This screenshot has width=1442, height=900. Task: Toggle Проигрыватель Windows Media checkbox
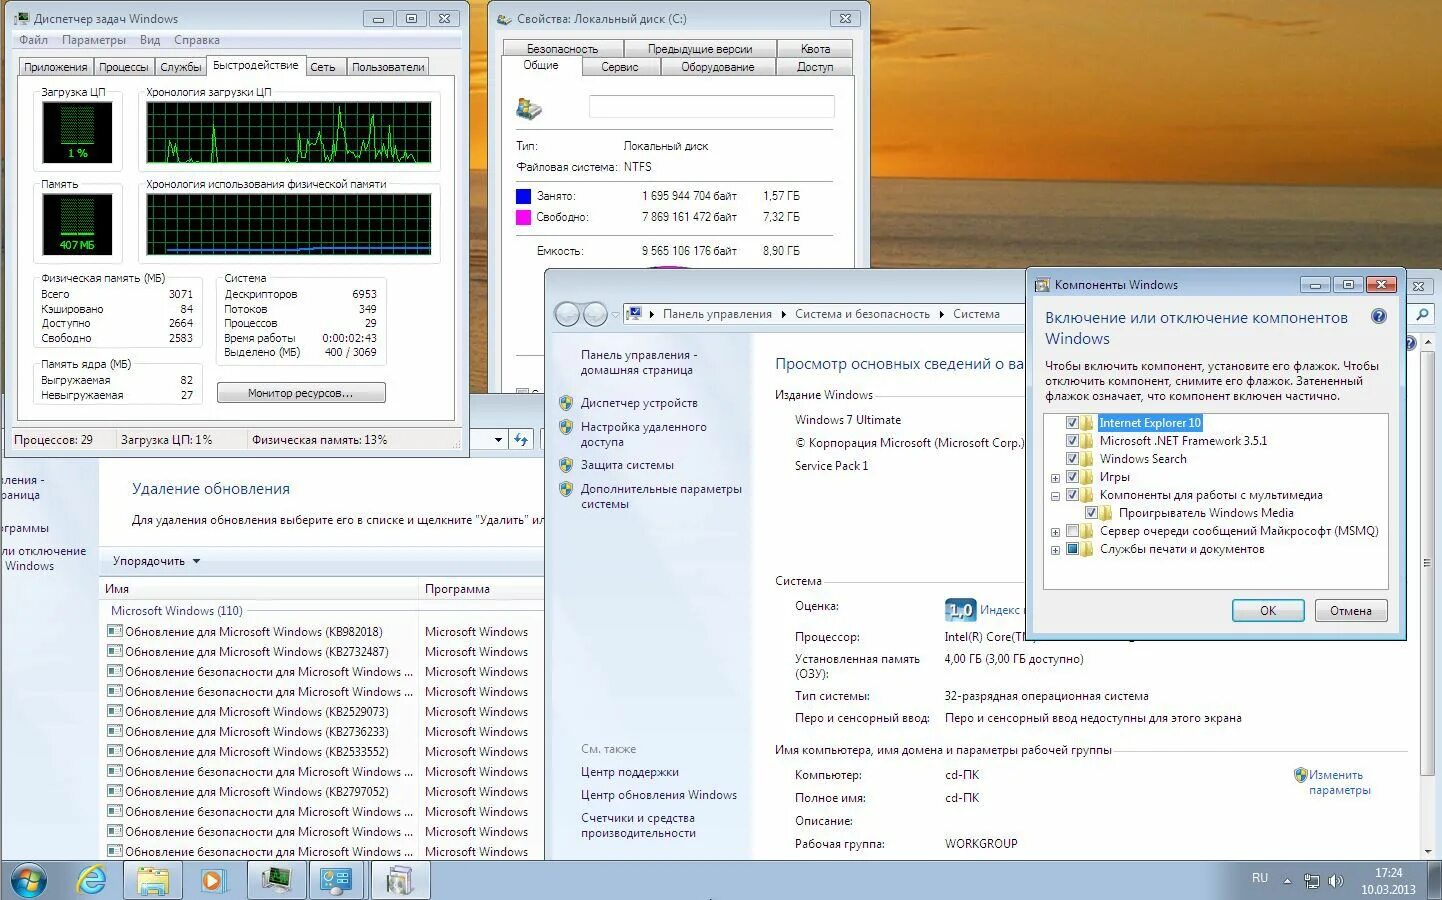[x=1091, y=513]
